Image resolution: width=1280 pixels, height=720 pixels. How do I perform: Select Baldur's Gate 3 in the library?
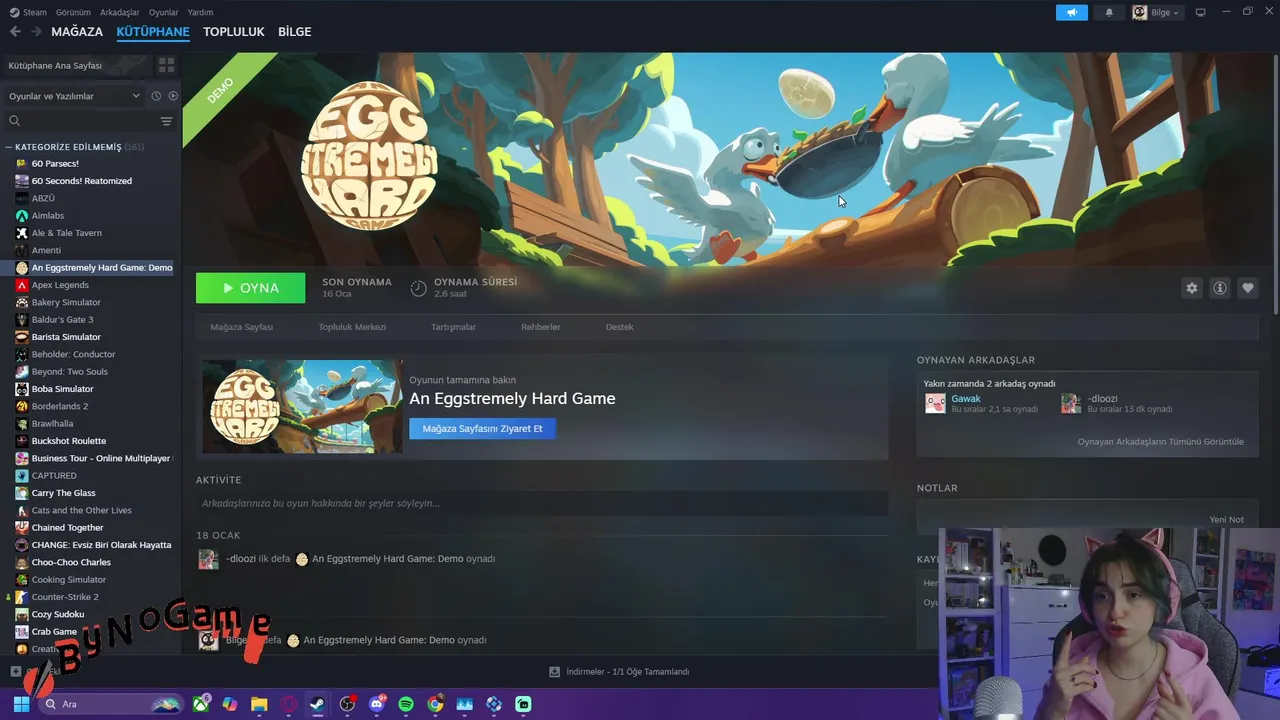(x=62, y=320)
